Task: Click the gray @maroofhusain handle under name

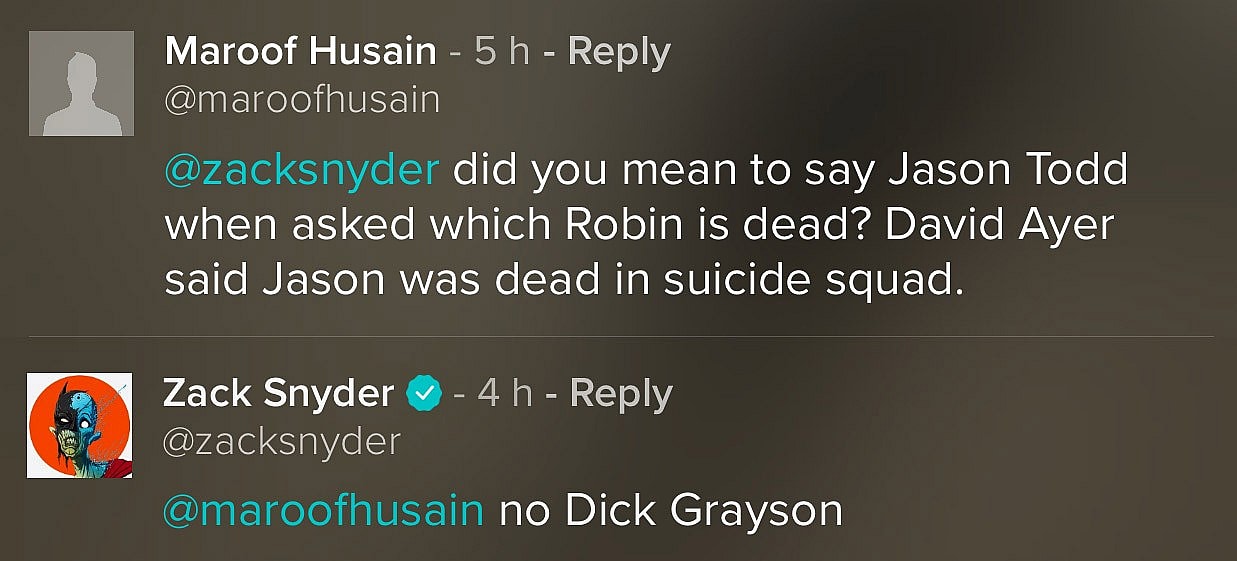Action: 301,100
